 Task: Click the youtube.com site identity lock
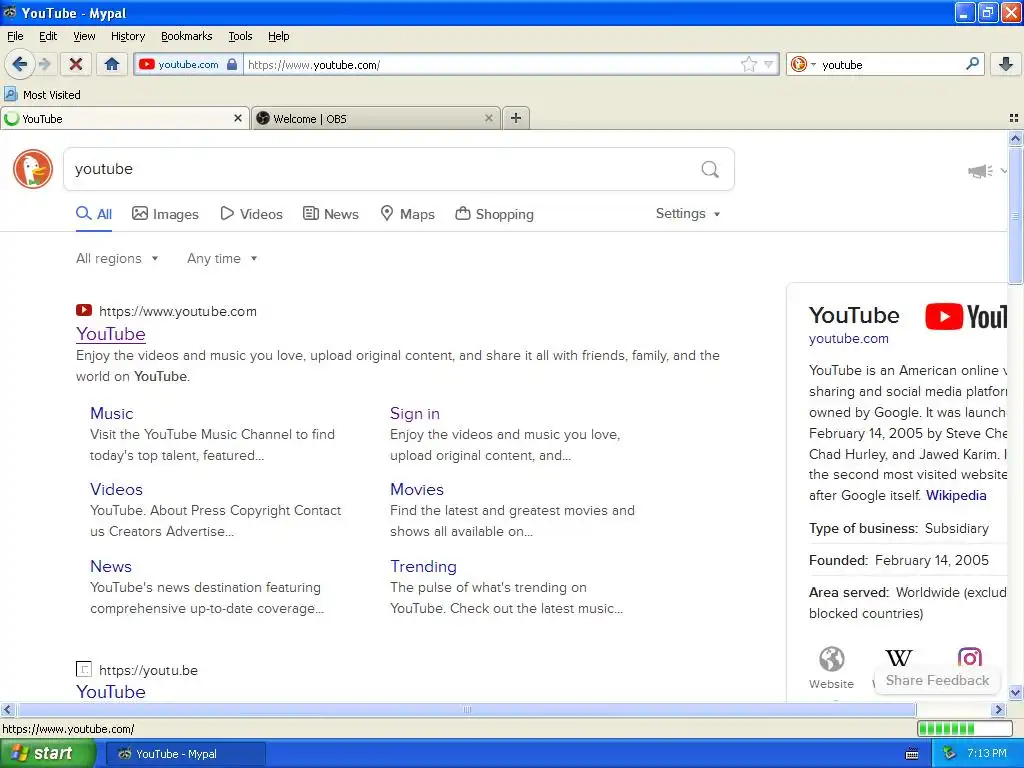(x=232, y=64)
